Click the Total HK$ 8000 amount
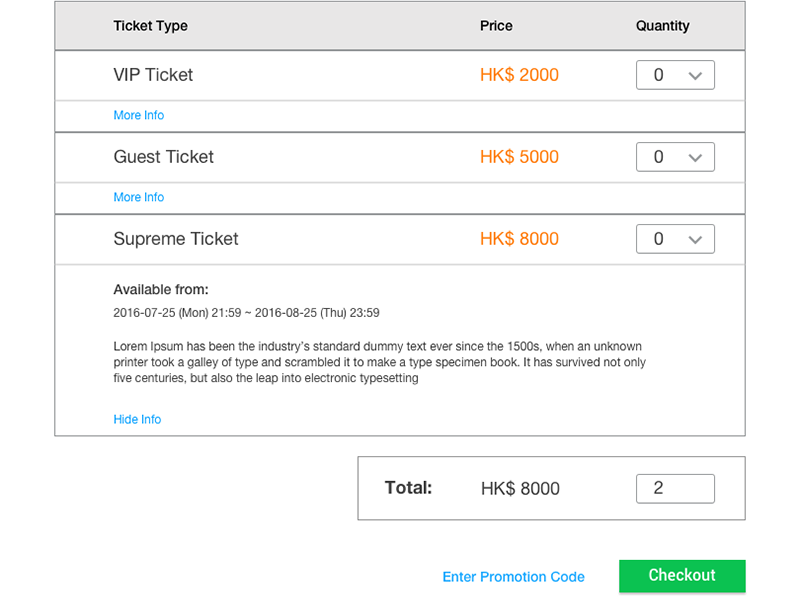Viewport: 800px width, 600px height. pos(519,488)
